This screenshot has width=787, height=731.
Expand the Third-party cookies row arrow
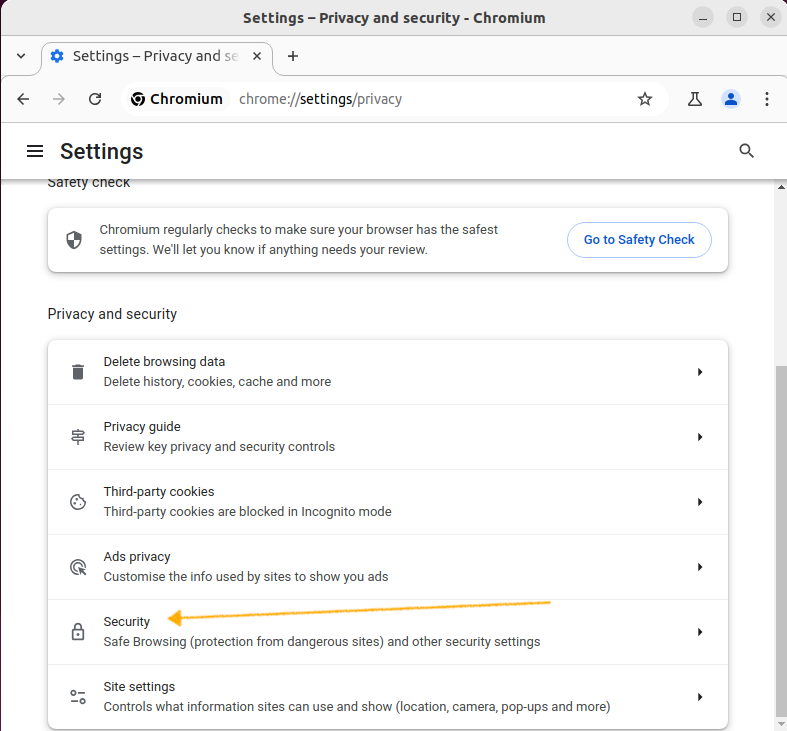point(700,502)
